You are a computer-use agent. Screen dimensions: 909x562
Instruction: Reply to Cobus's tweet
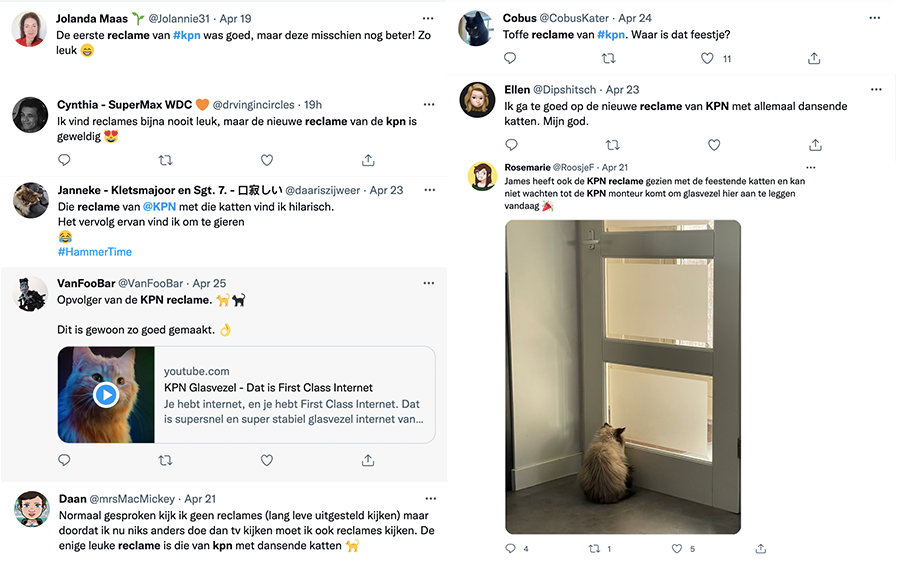pos(511,59)
